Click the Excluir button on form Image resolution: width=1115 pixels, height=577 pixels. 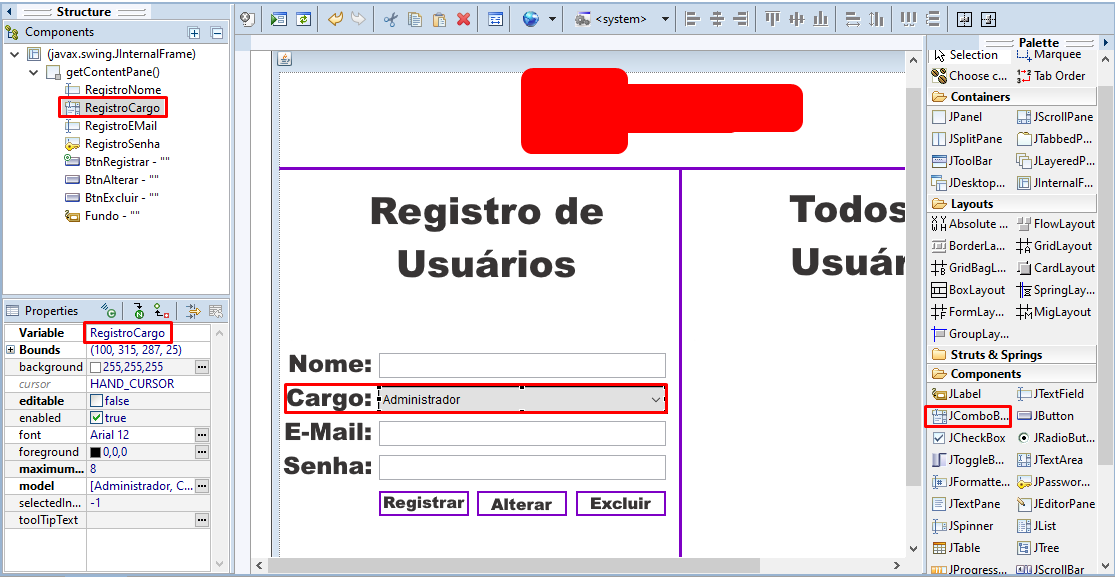(621, 503)
